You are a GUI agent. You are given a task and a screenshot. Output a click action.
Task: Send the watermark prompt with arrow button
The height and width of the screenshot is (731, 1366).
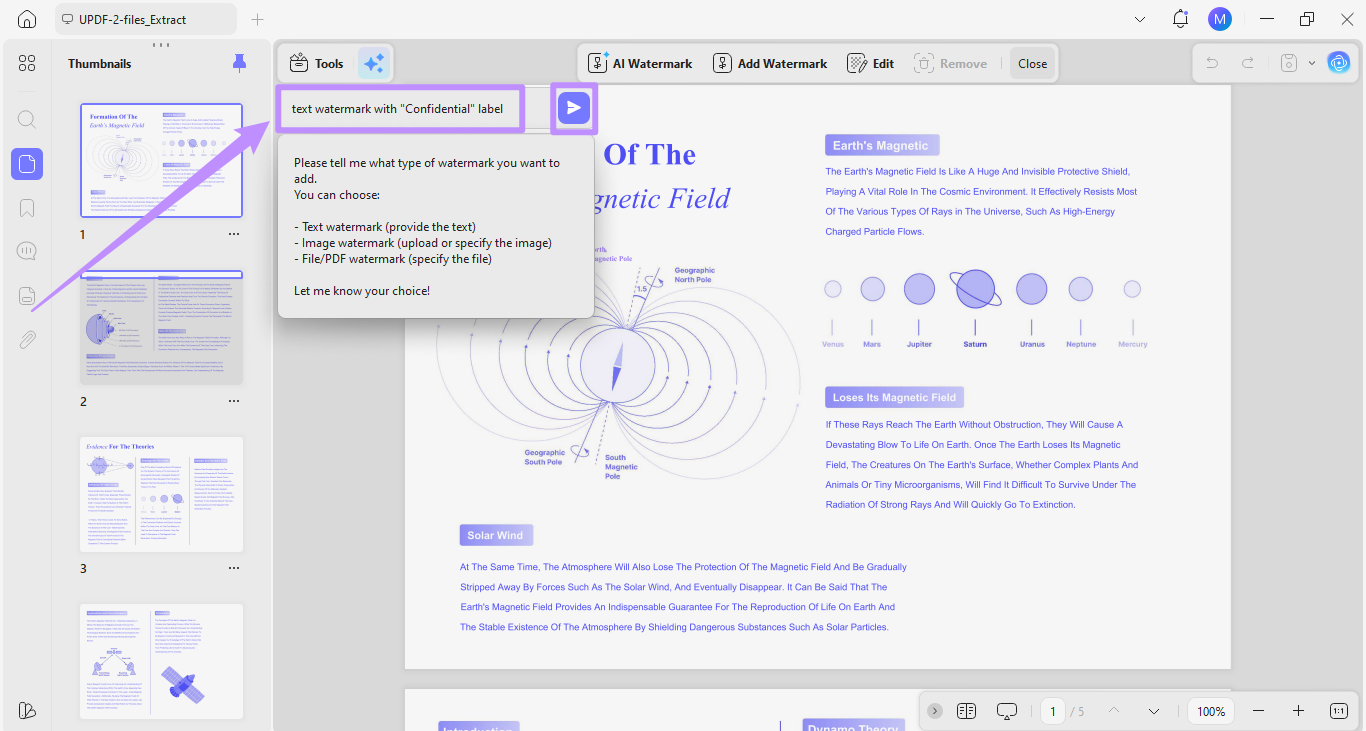[x=574, y=108]
